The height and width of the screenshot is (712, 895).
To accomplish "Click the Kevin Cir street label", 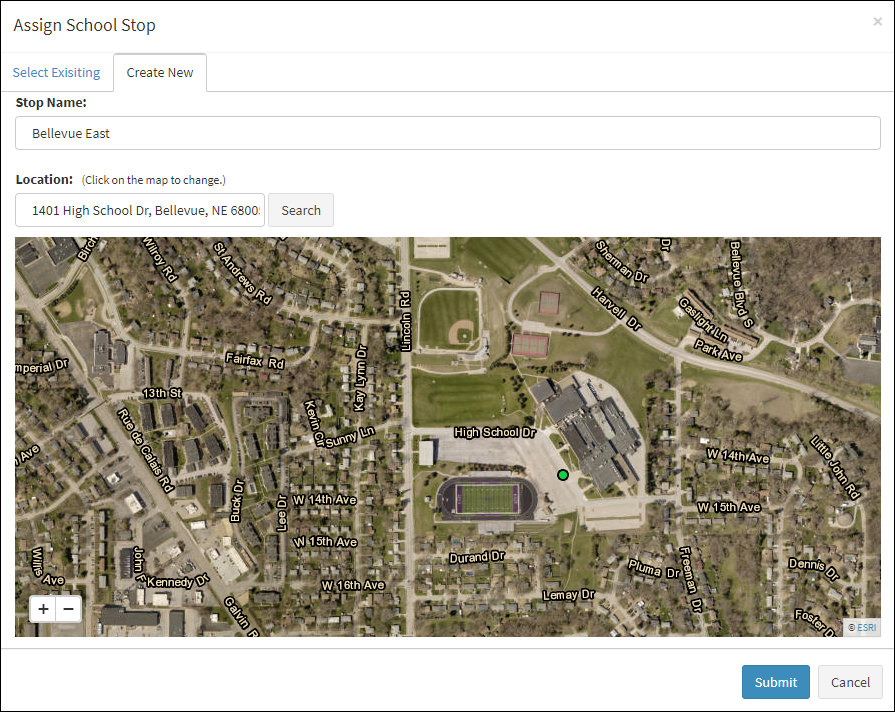I will coord(314,423).
